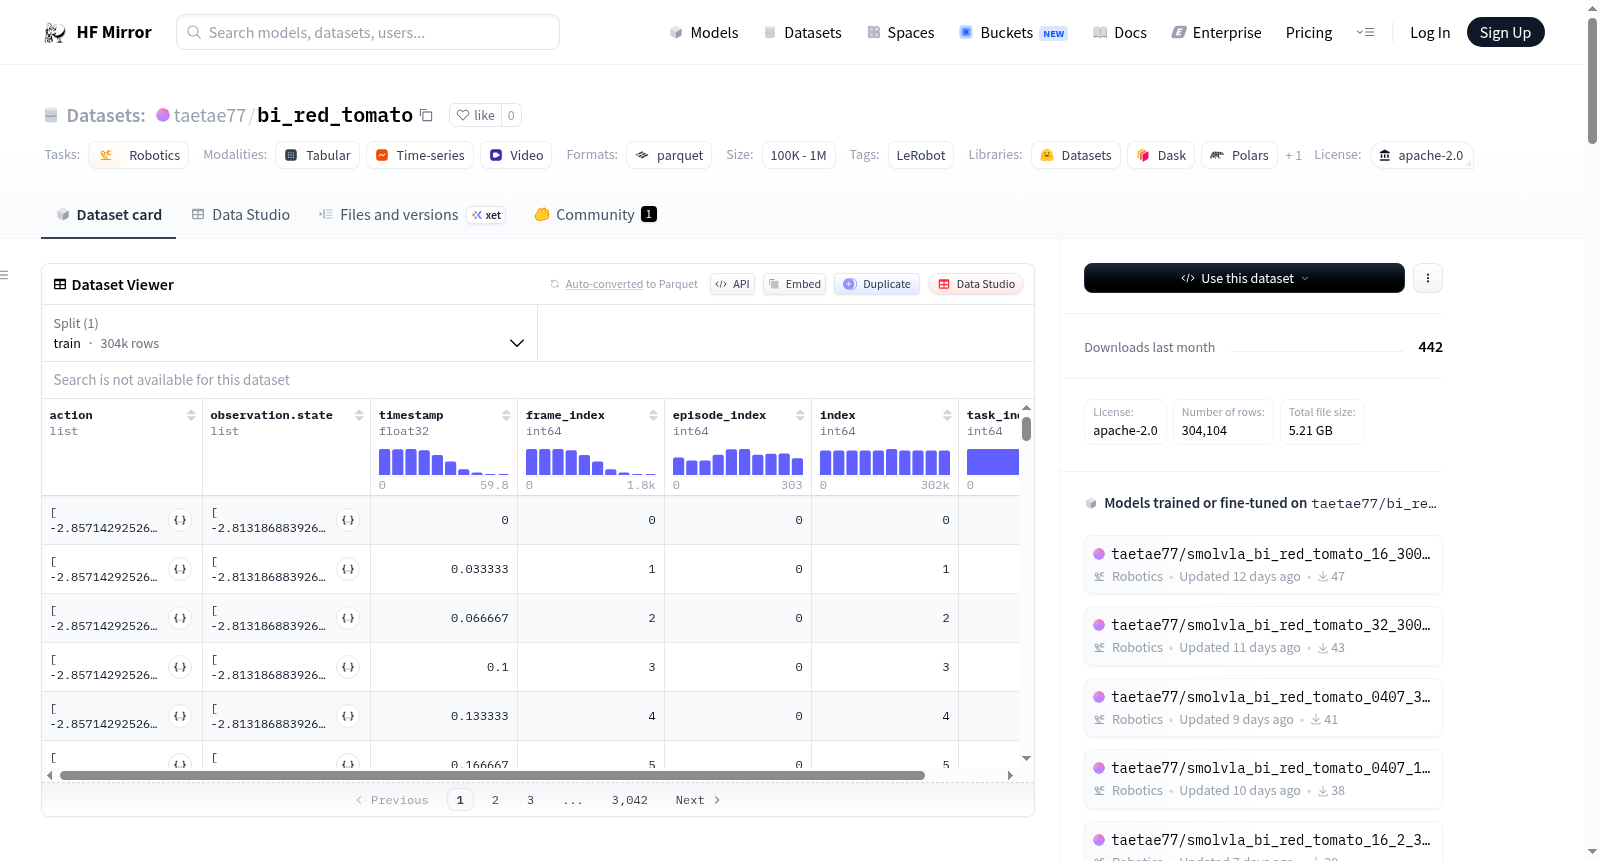Sort by the timestamp column
This screenshot has width=1600, height=861.
point(506,415)
